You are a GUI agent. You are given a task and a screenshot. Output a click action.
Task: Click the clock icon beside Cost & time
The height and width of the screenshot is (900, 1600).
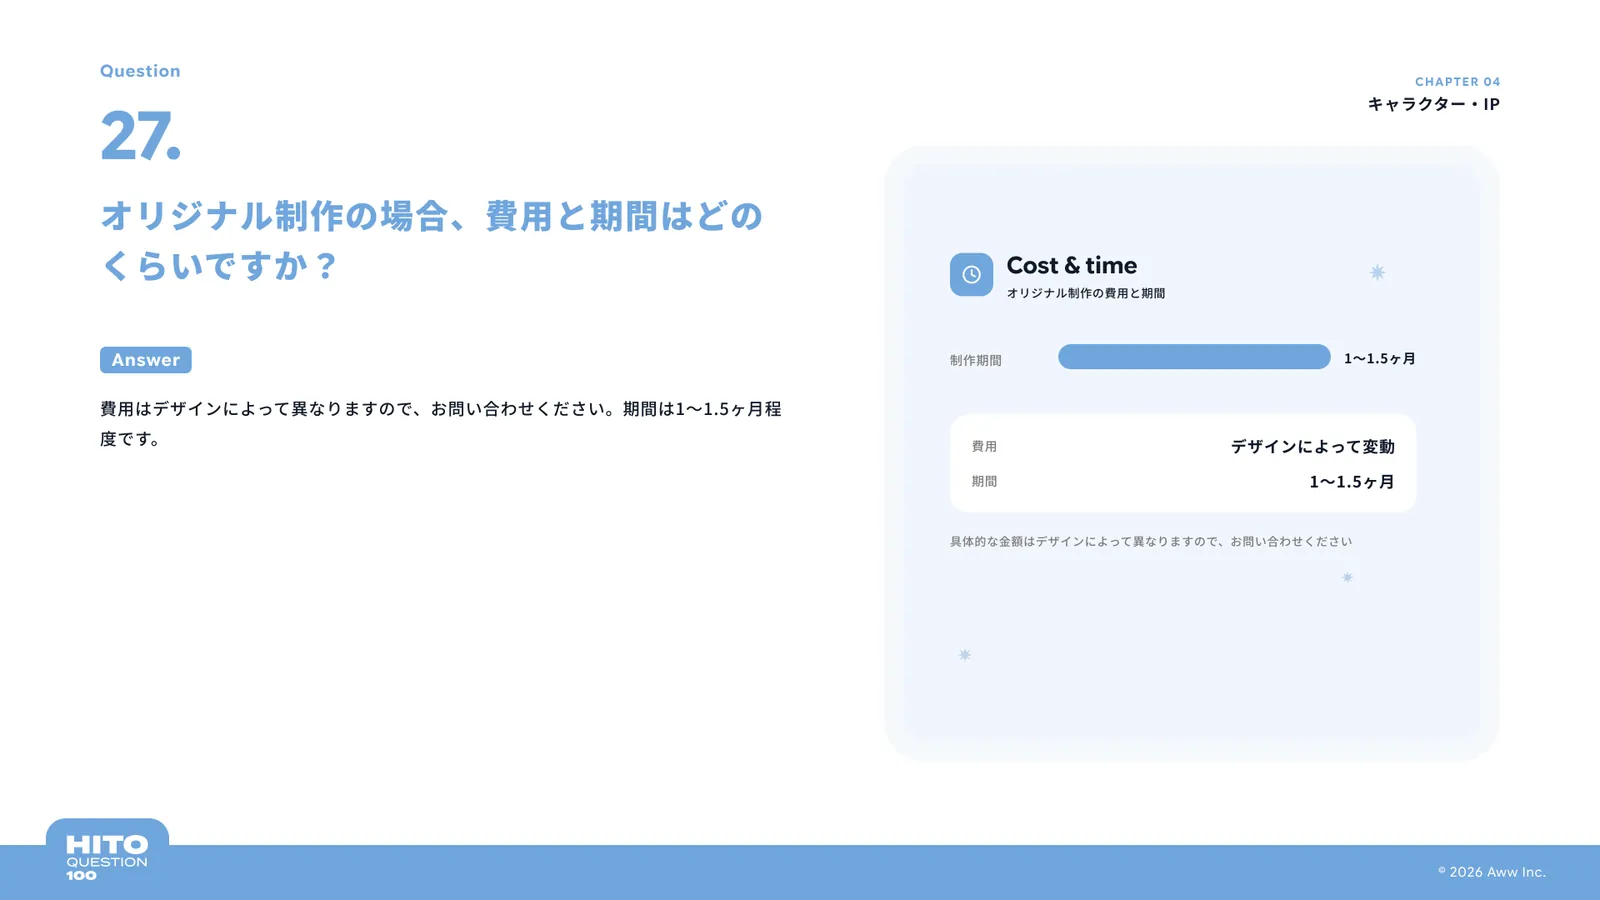click(x=971, y=275)
